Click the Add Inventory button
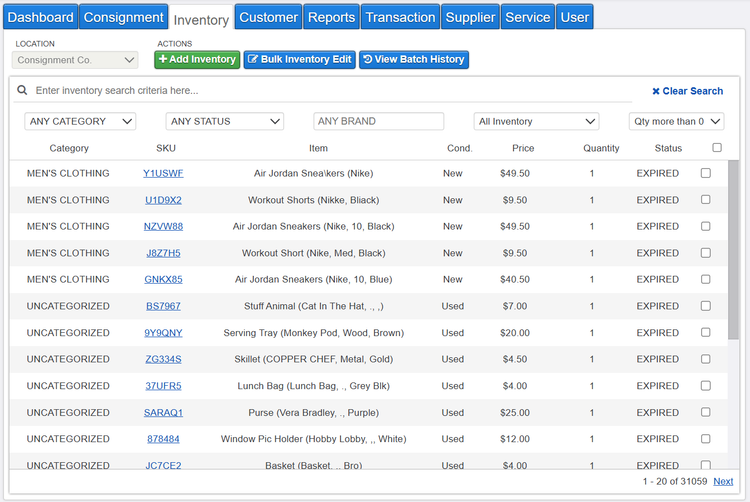750x502 pixels. click(x=197, y=60)
